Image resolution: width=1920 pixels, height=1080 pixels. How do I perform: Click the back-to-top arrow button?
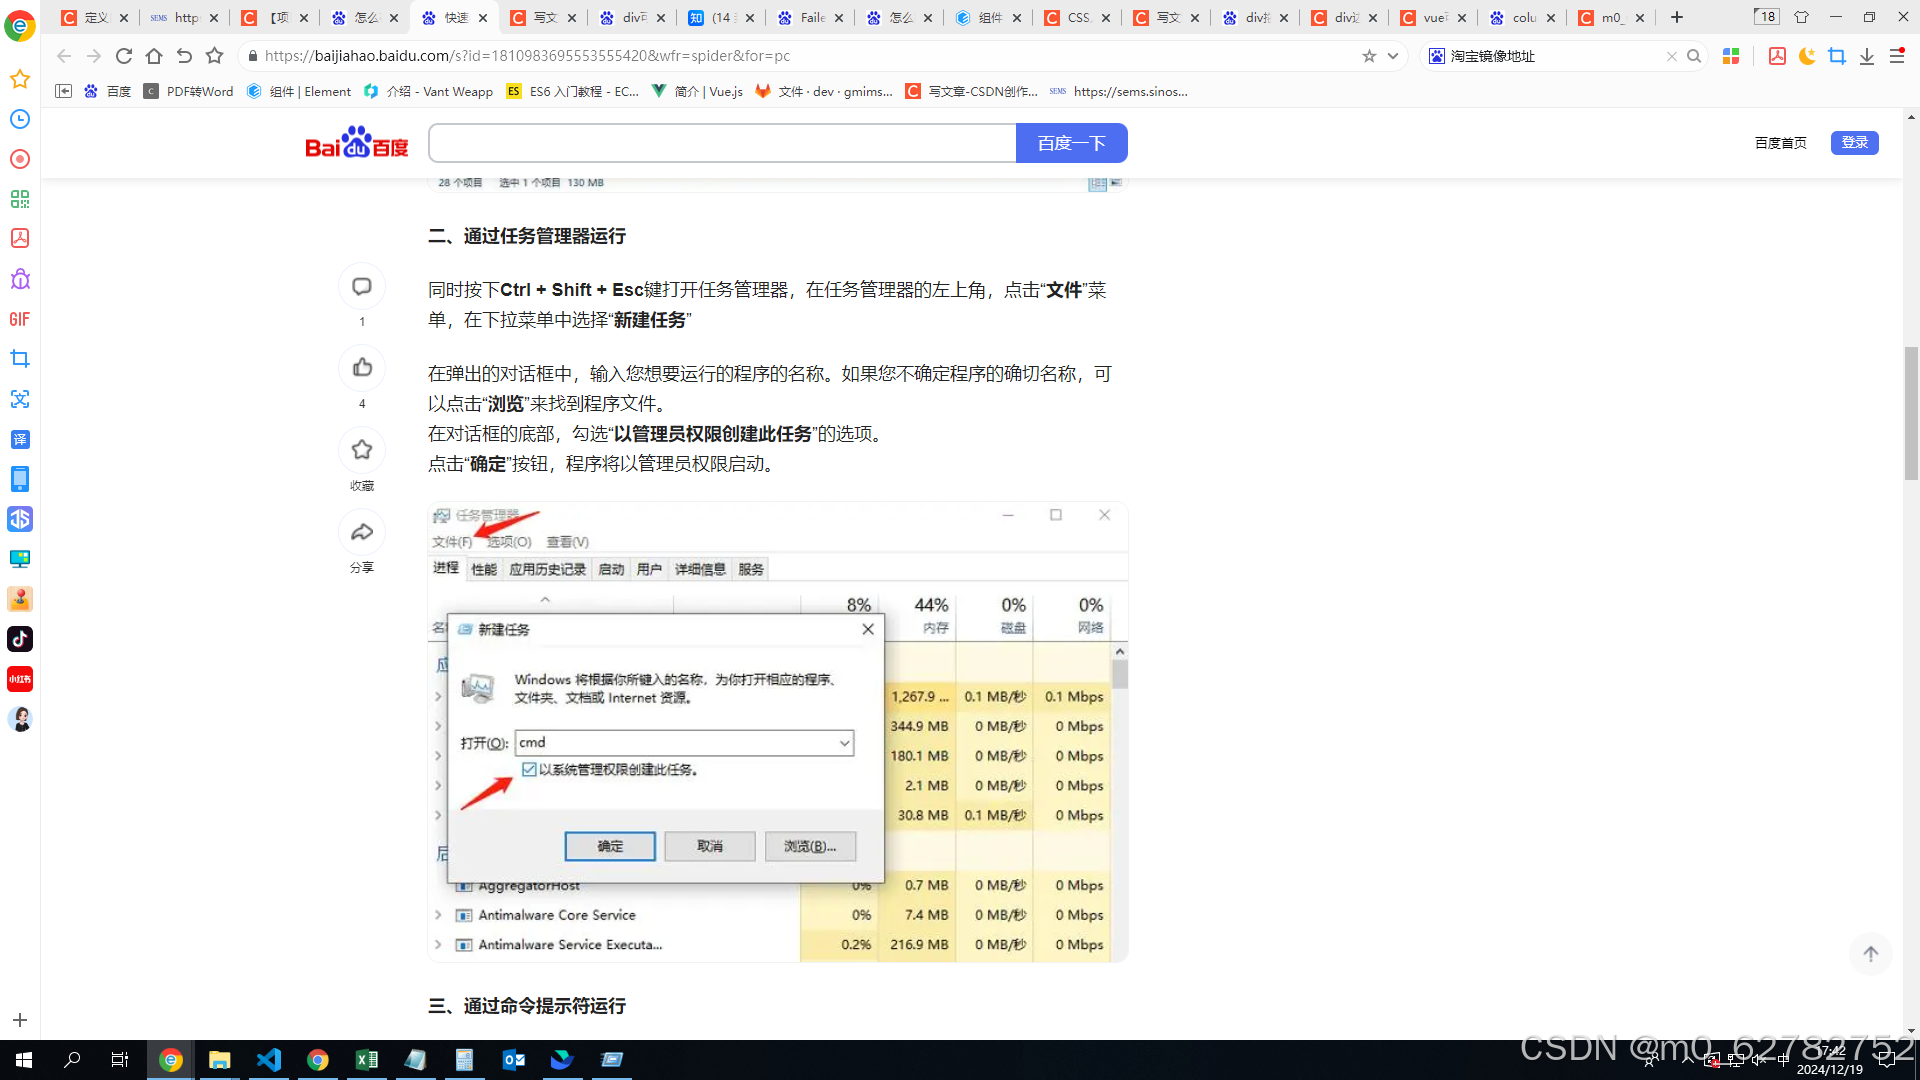(1870, 954)
